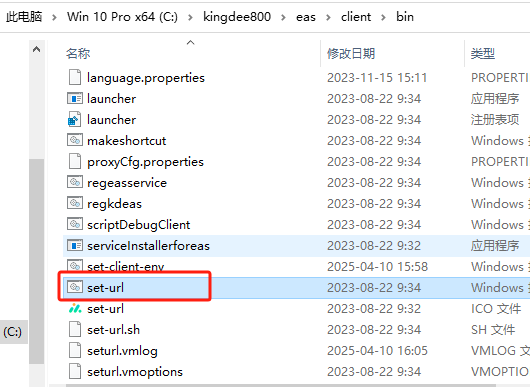The height and width of the screenshot is (387, 530).
Task: Click horizontal scrollbar at bottom of file list
Action: click(x=281, y=385)
